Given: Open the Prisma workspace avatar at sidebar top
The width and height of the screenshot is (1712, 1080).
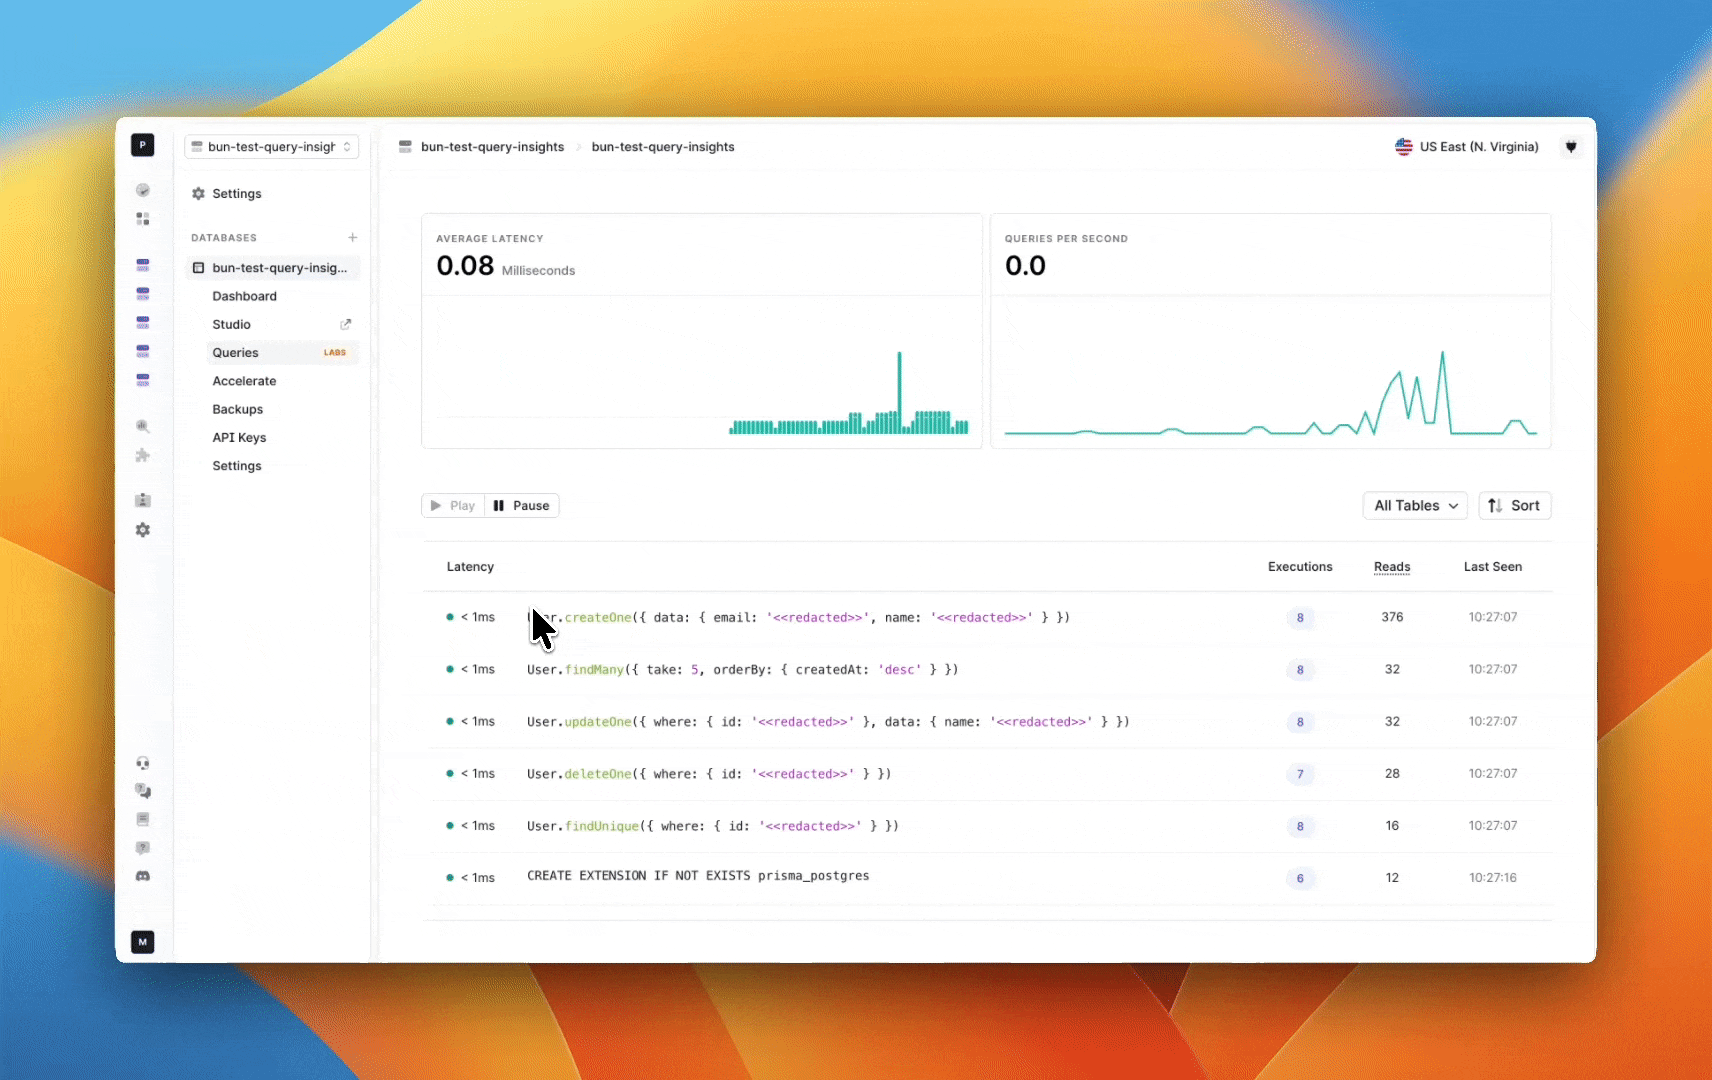Looking at the screenshot, I should point(143,145).
